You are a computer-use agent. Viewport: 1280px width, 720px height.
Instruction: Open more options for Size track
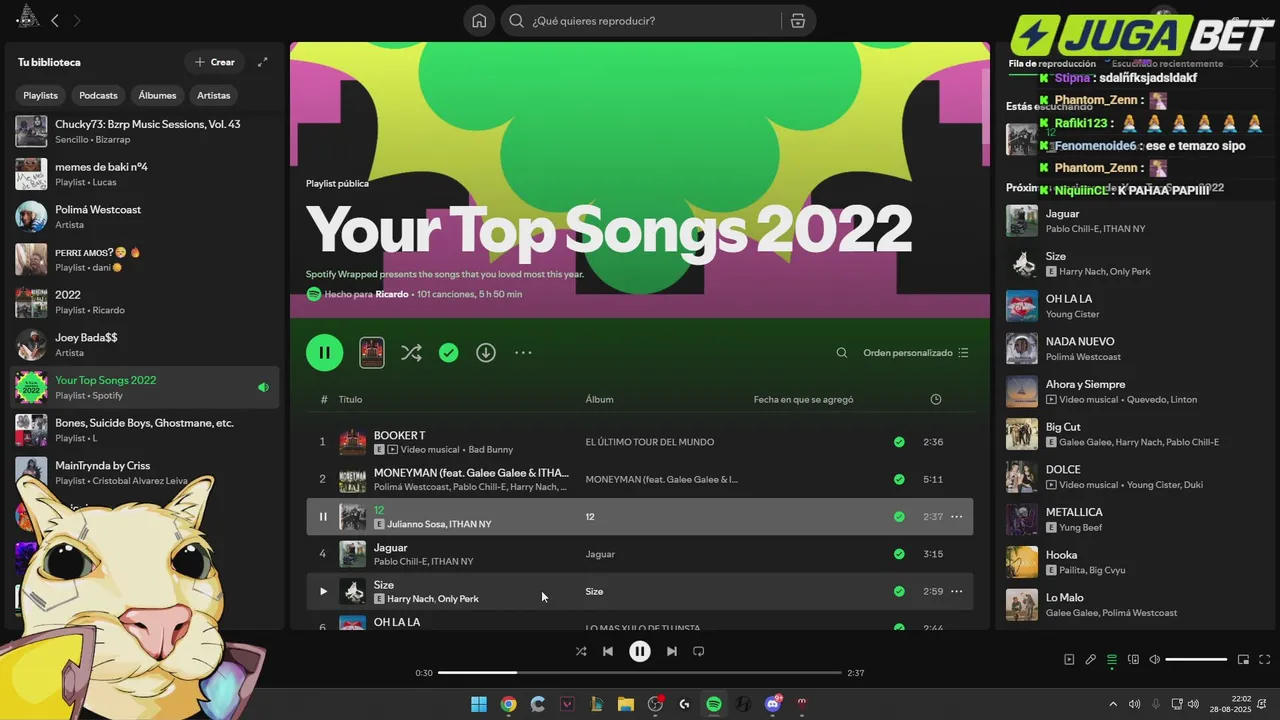pos(956,591)
